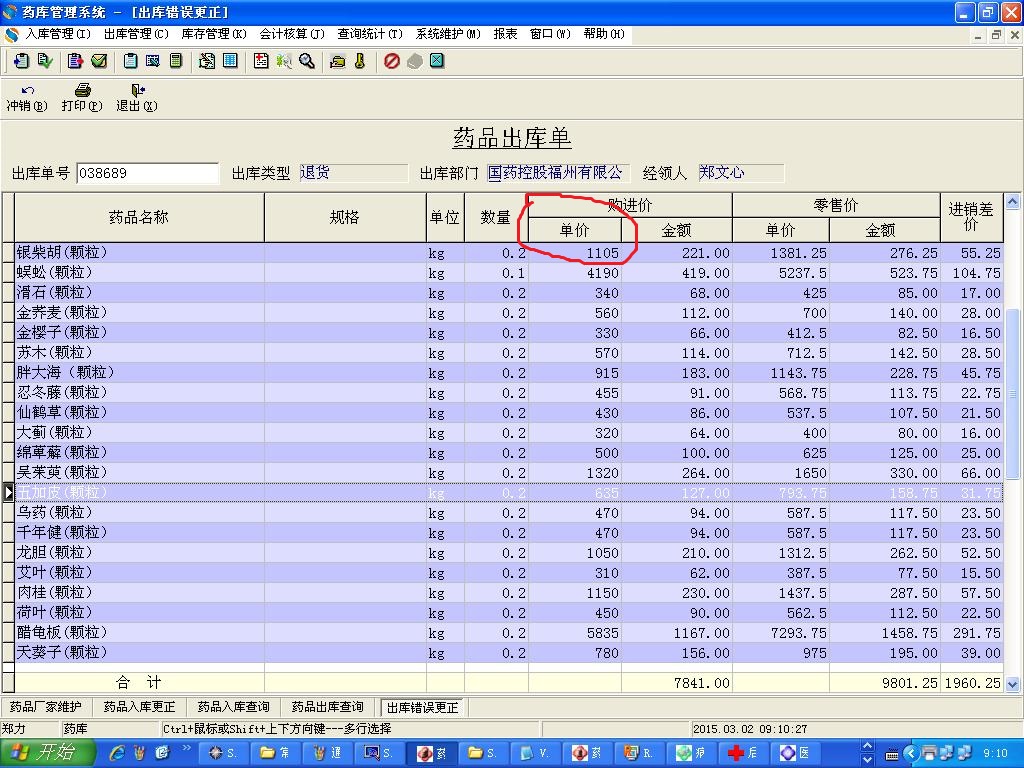
Task: Click the green arrows search toolbar icon
Action: [283, 61]
